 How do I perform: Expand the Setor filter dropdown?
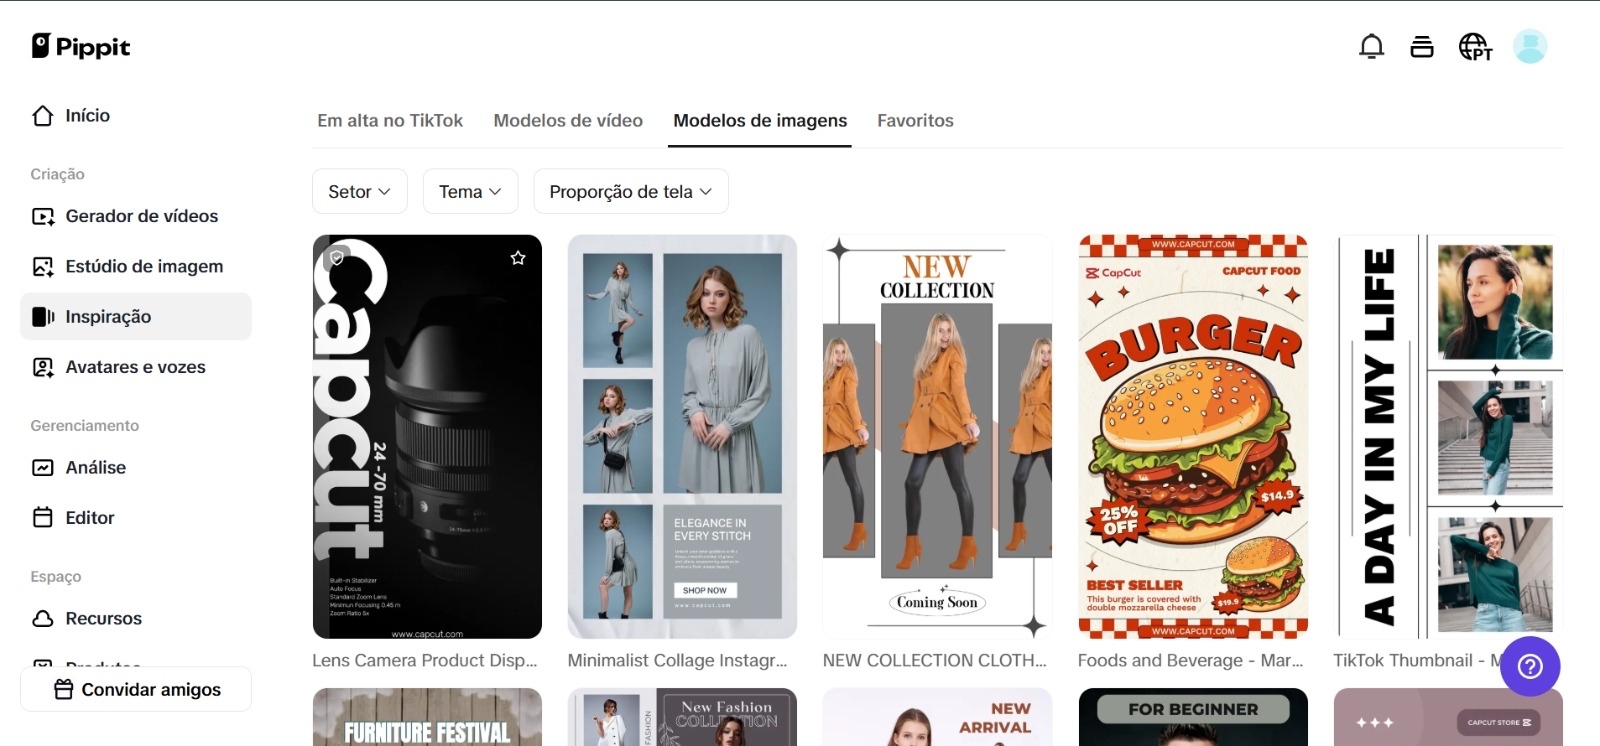(x=359, y=191)
